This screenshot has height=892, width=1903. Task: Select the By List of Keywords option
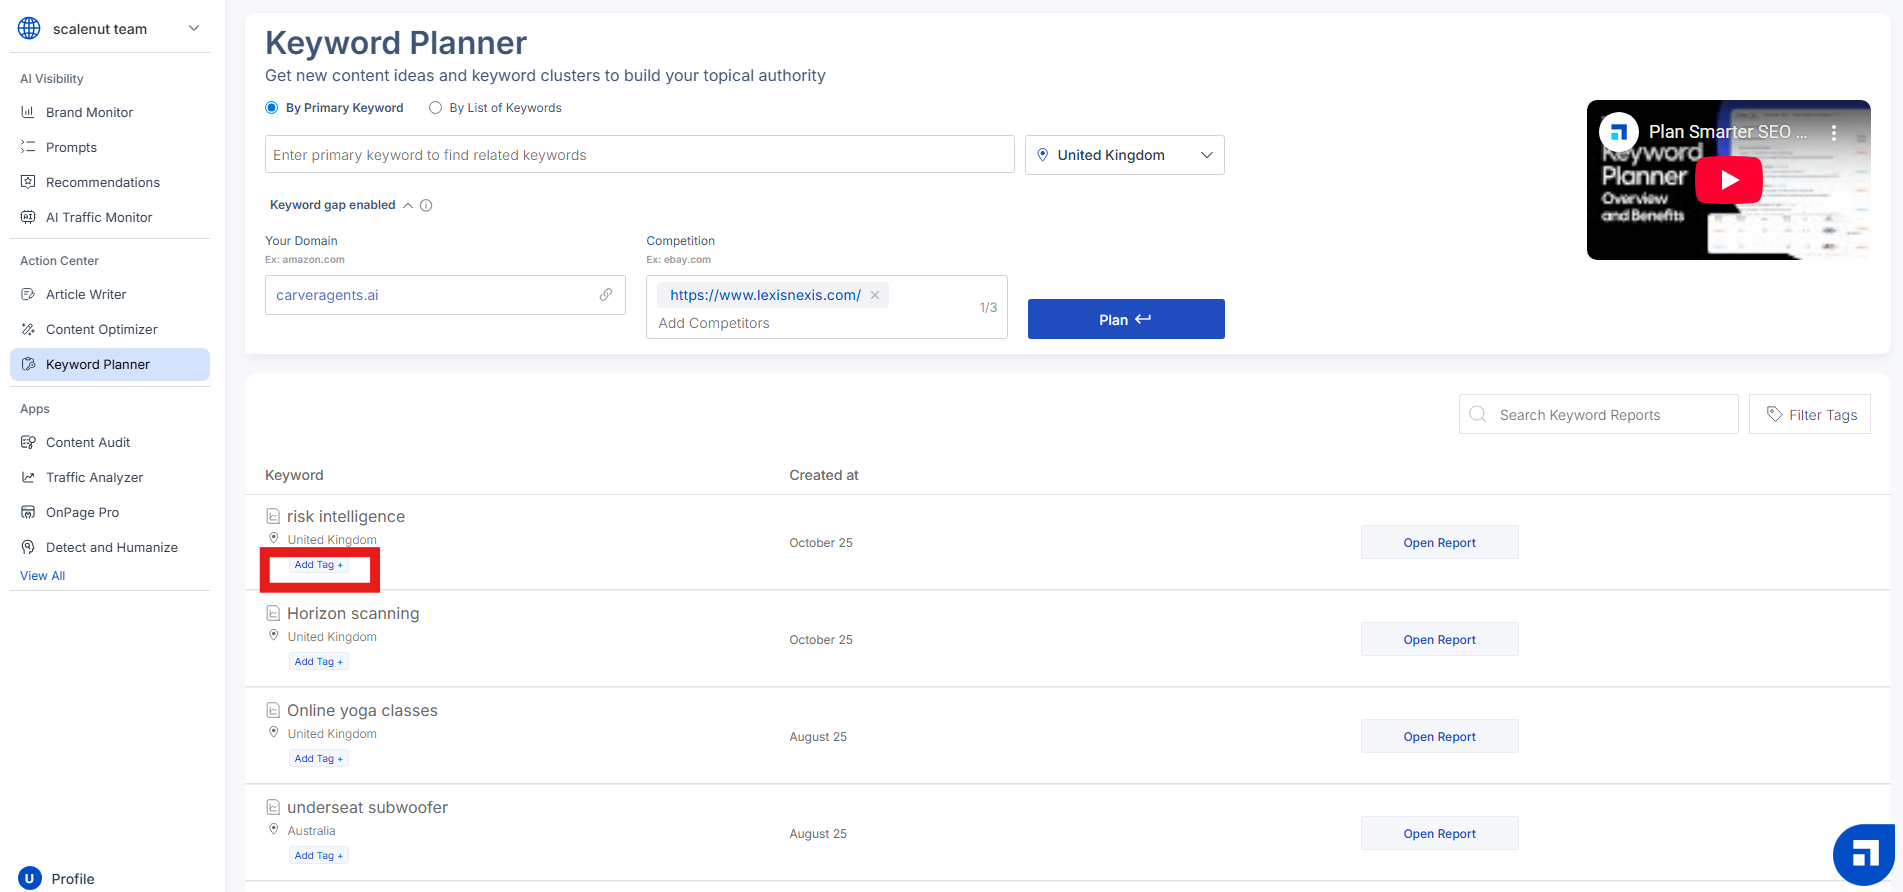point(435,108)
